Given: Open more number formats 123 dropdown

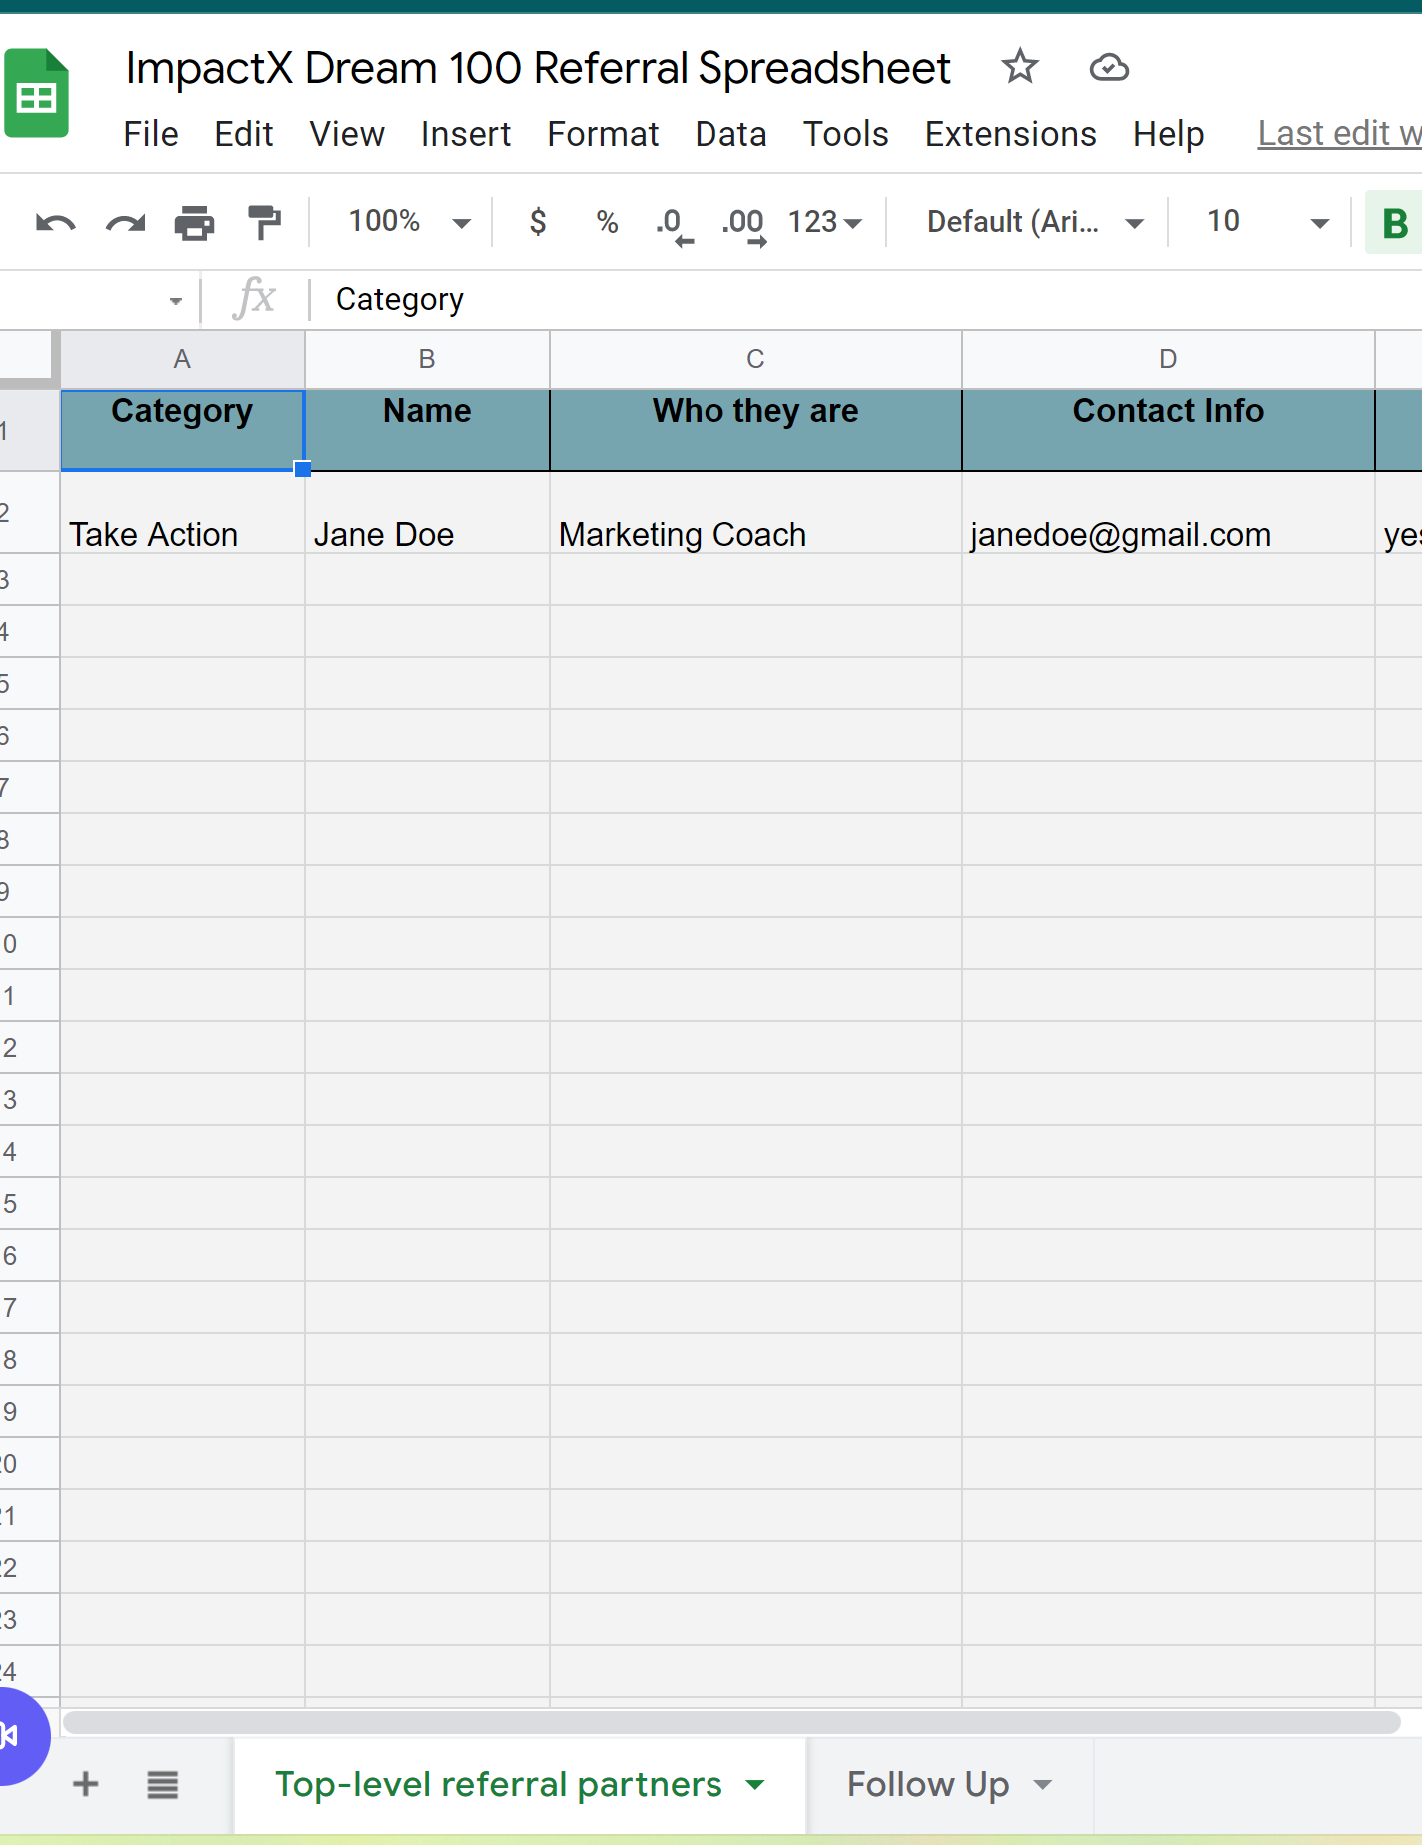Looking at the screenshot, I should [x=824, y=221].
